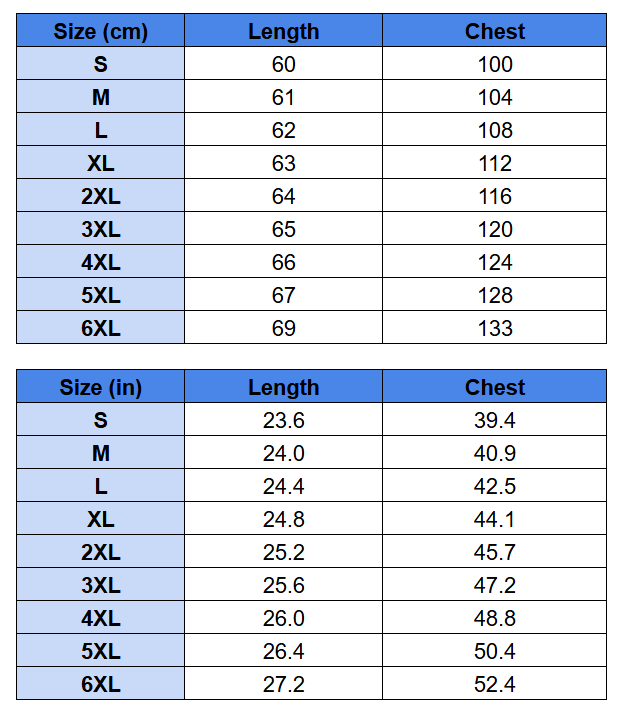Image resolution: width=620 pixels, height=711 pixels.
Task: Click the 52.4 chest value cell
Action: [x=494, y=683]
